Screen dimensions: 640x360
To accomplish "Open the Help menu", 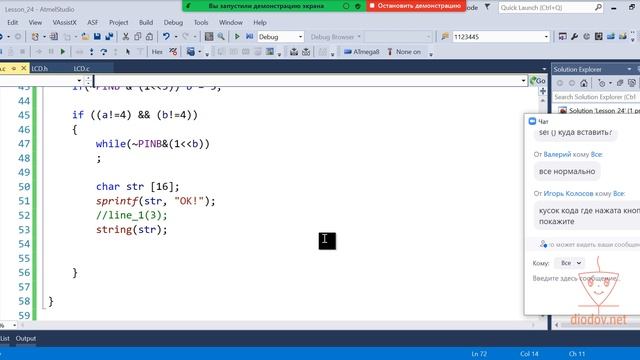I will tap(260, 22).
